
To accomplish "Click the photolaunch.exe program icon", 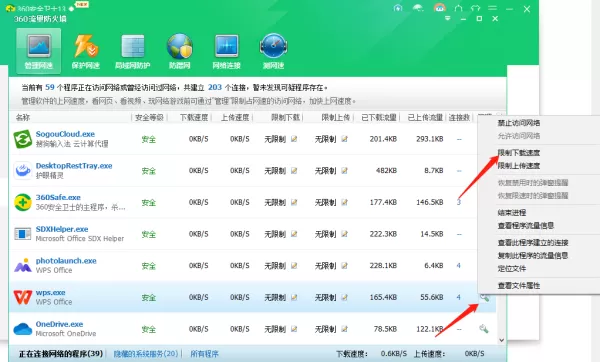I will coord(23,266).
